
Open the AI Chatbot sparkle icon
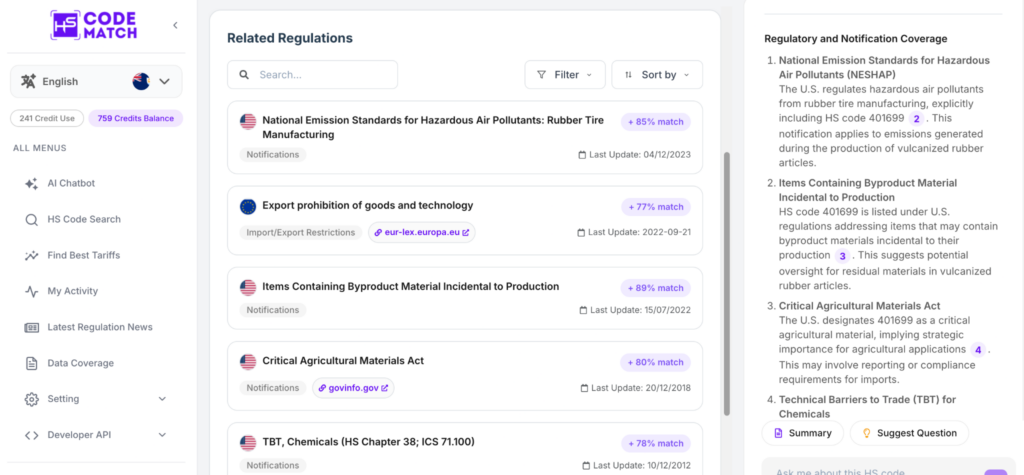click(31, 184)
